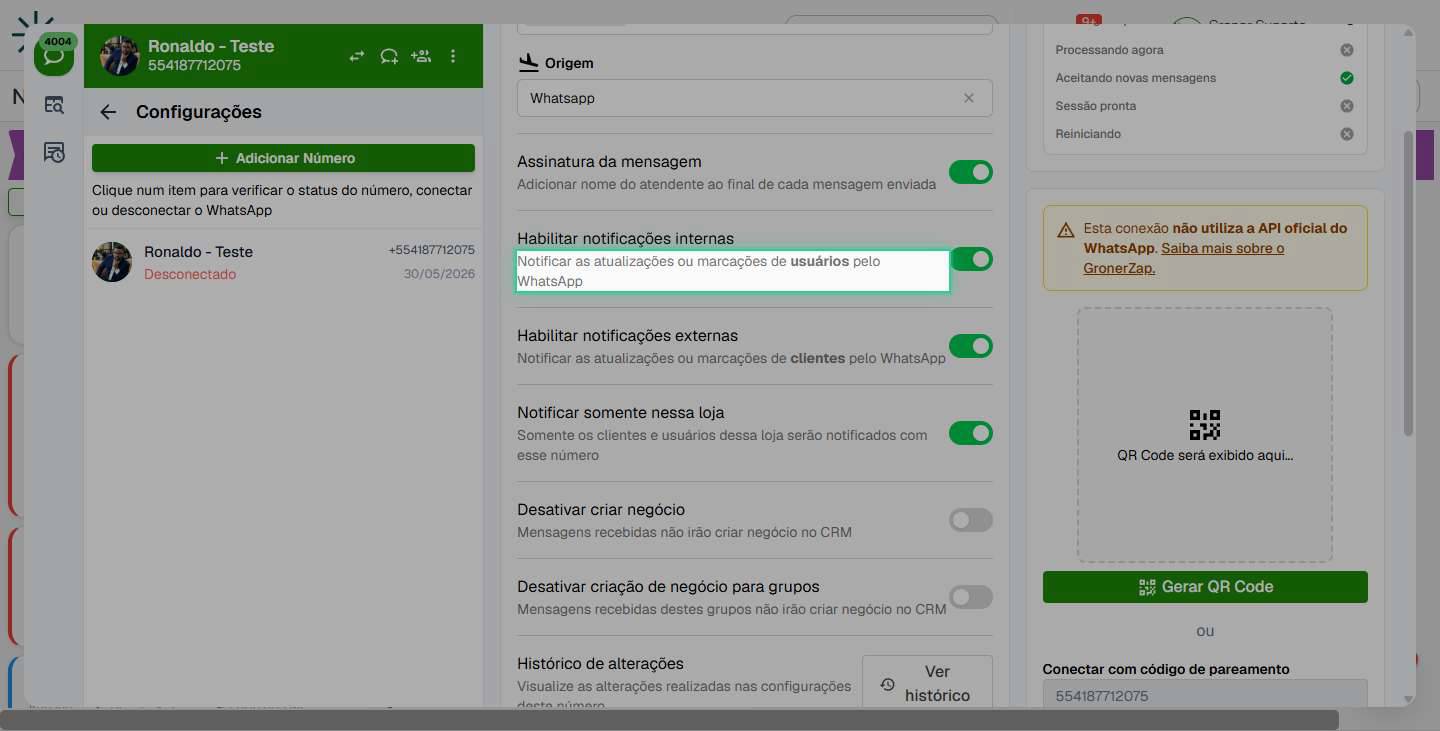Click the Processando agora status icon
Screen dimensions: 1440x731
[x=1347, y=50]
